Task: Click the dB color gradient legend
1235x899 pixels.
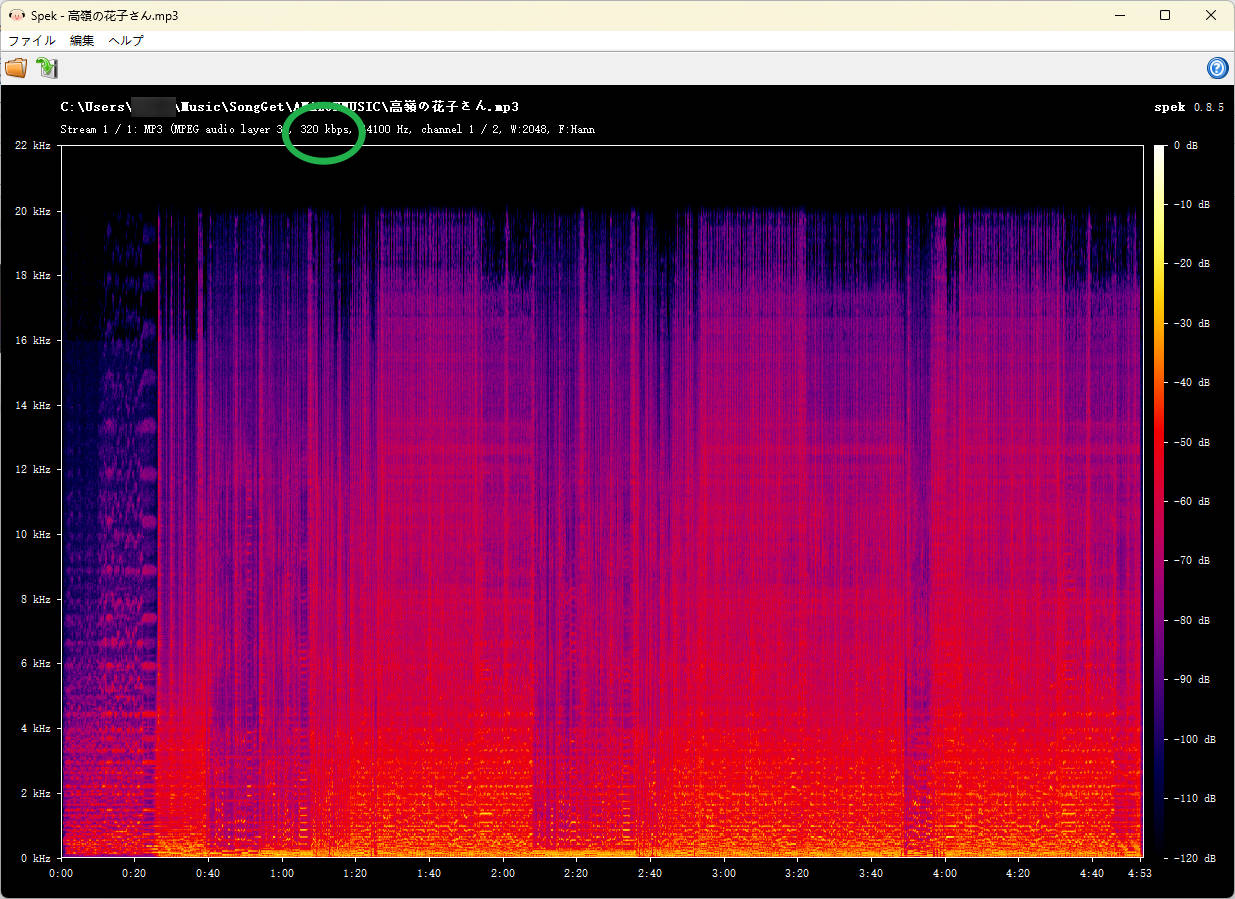Action: (x=1160, y=500)
